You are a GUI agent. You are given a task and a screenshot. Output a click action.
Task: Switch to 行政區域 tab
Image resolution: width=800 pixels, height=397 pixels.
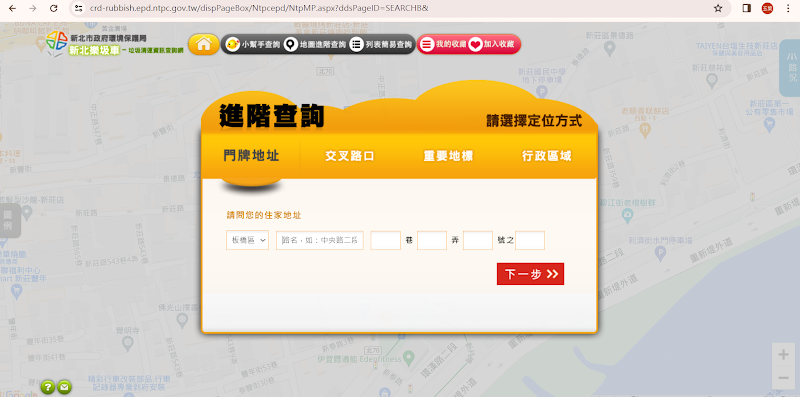(x=546, y=156)
